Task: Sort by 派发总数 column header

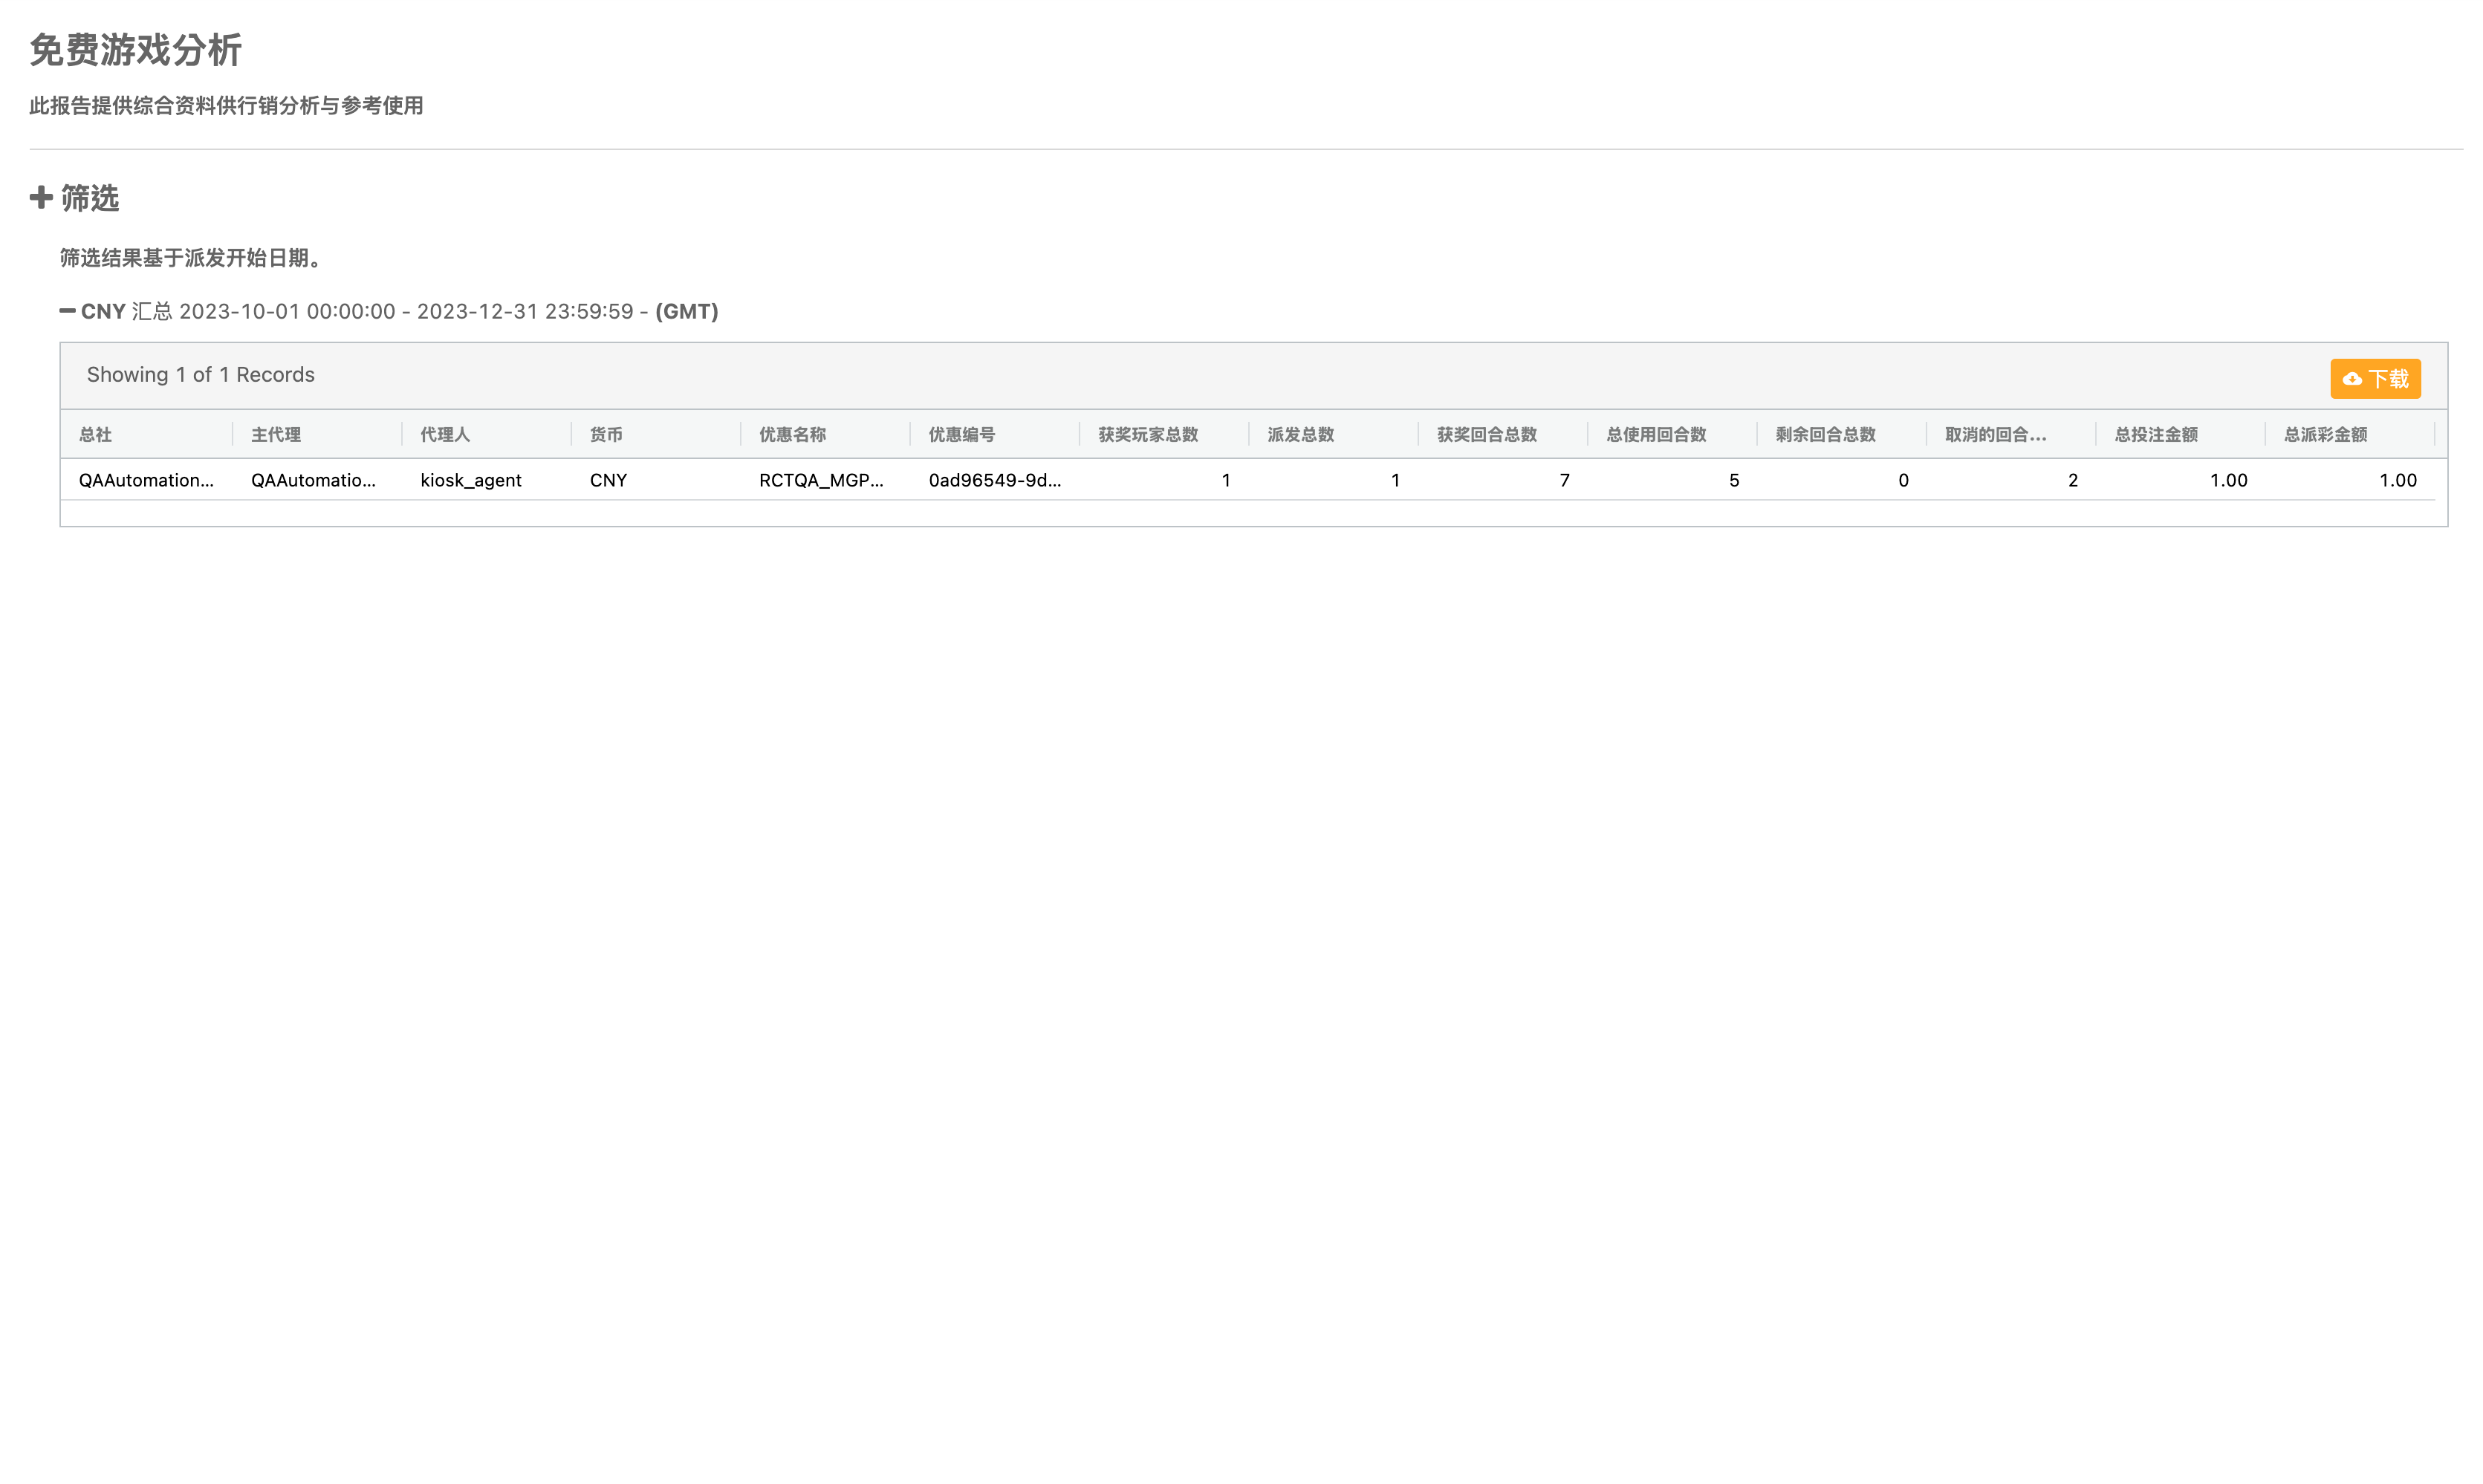Action: click(x=1300, y=435)
